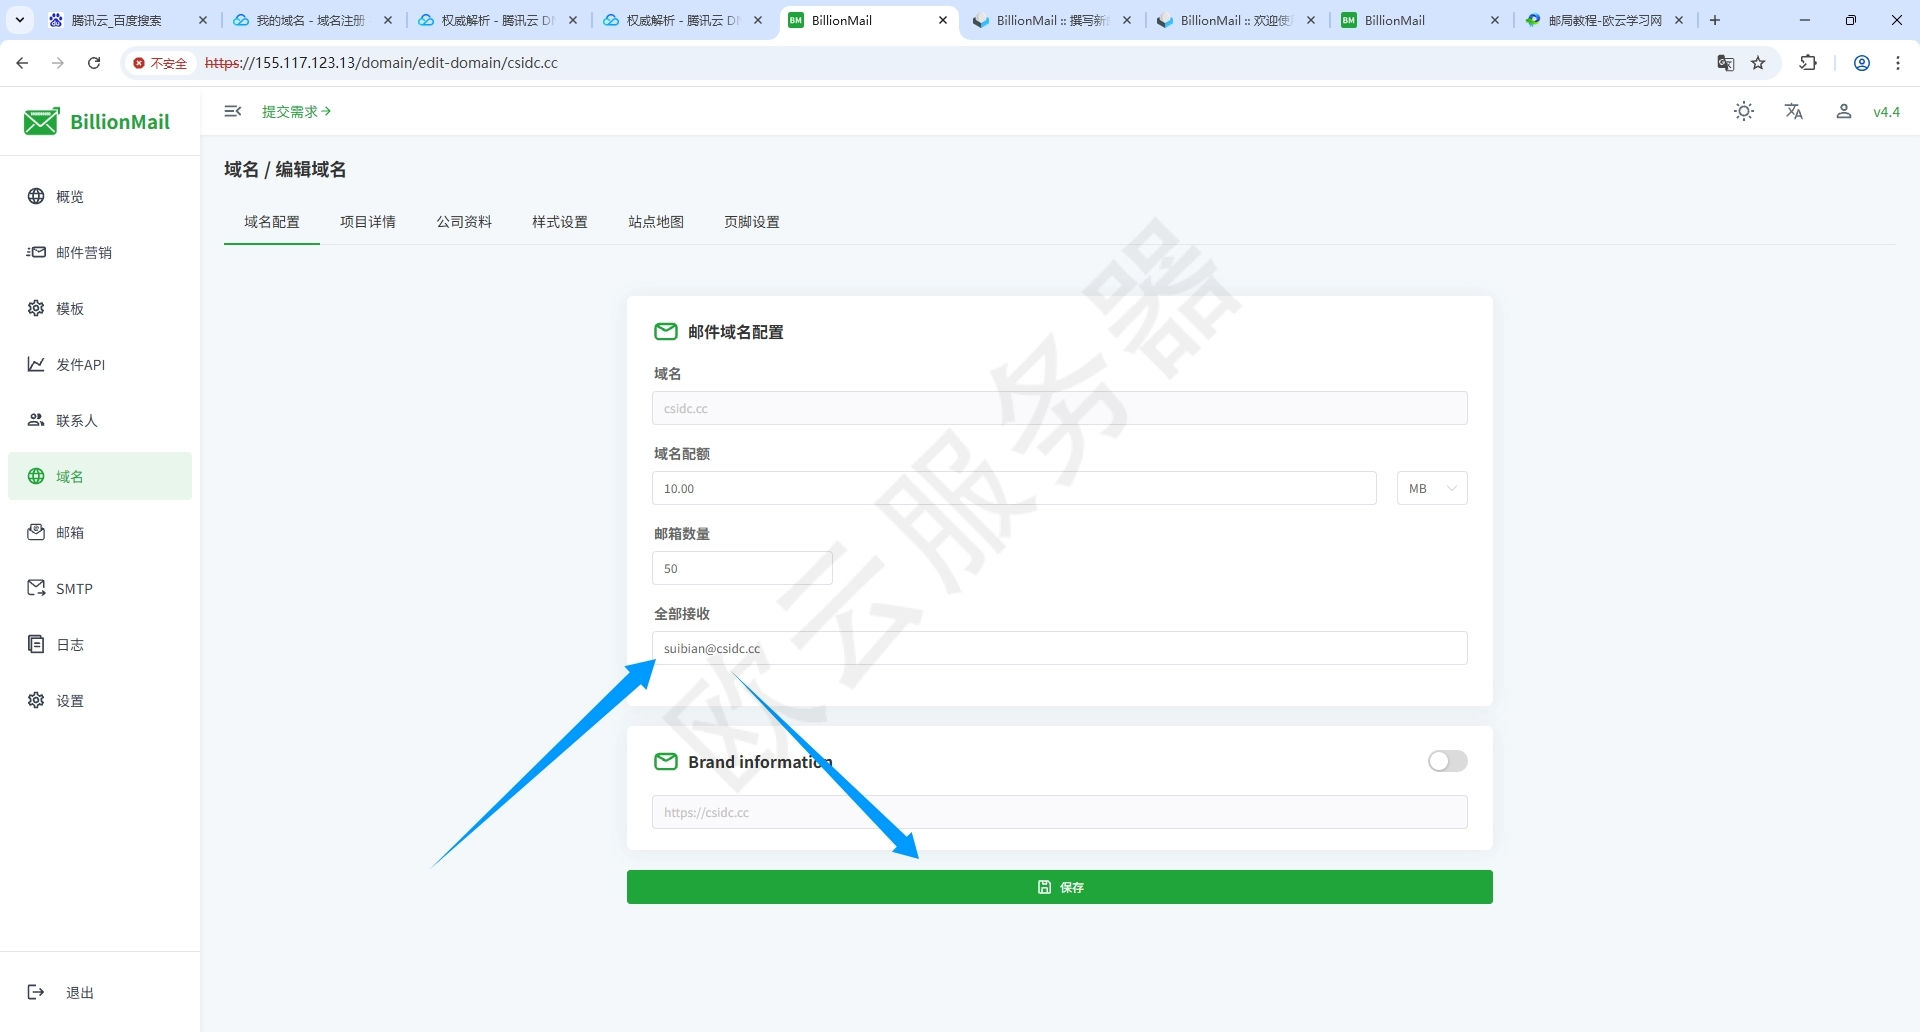Click the 邮件营销 envelope icon in sidebar
1920x1032 pixels.
[36, 252]
